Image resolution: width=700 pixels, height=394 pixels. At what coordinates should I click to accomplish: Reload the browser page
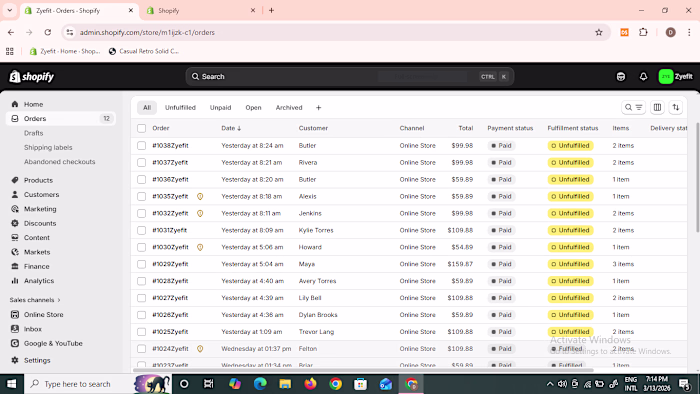point(48,33)
